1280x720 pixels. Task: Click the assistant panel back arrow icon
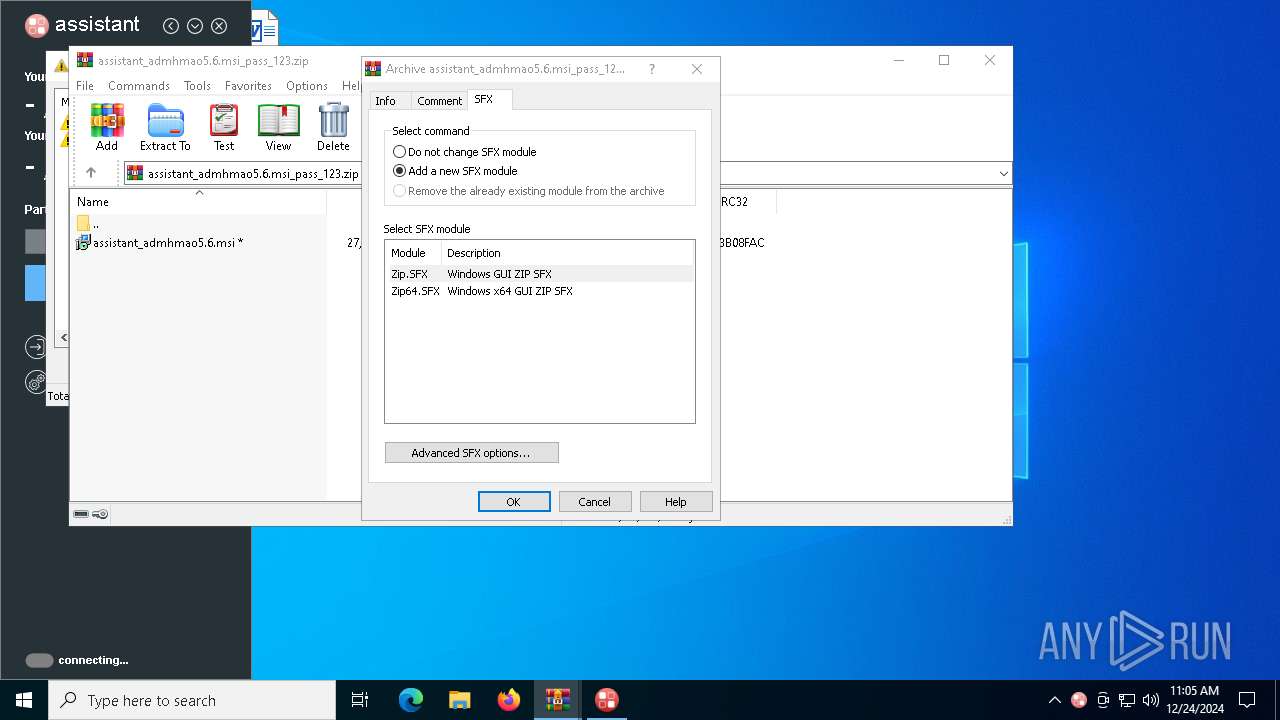(x=171, y=26)
